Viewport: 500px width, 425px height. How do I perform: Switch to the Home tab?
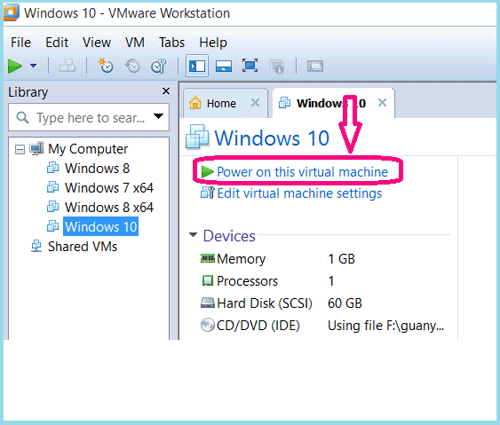pyautogui.click(x=221, y=103)
